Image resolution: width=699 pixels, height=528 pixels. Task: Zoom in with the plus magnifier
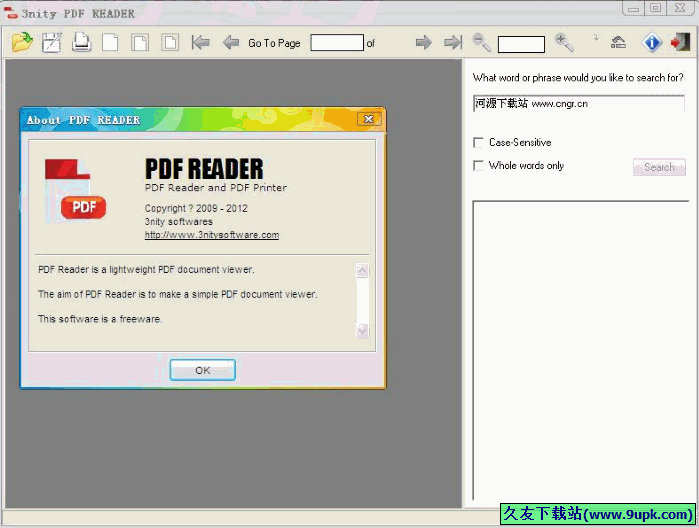pyautogui.click(x=563, y=43)
